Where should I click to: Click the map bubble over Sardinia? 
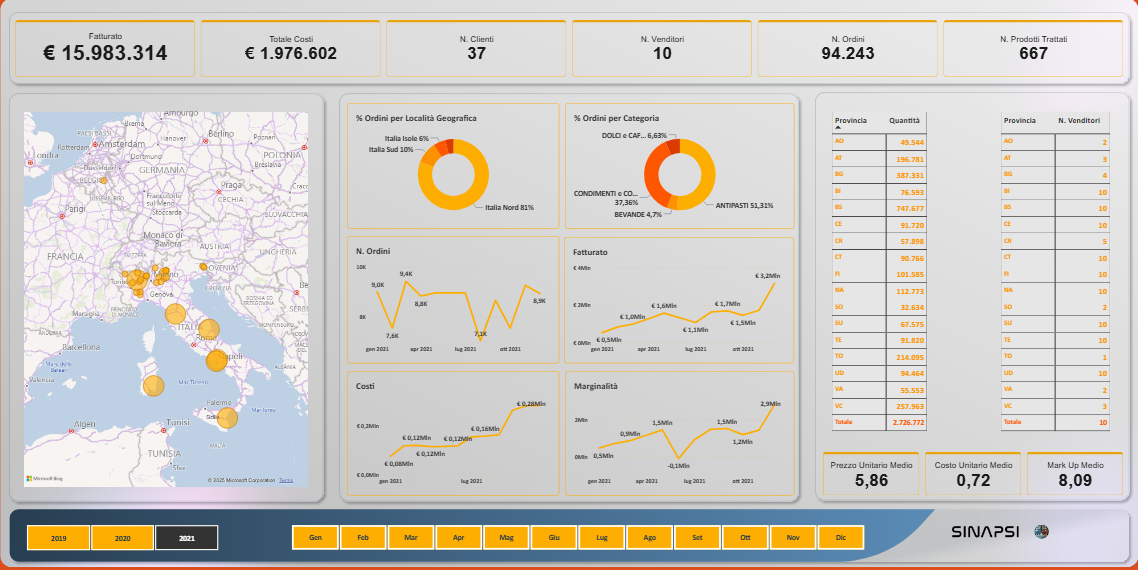153,385
